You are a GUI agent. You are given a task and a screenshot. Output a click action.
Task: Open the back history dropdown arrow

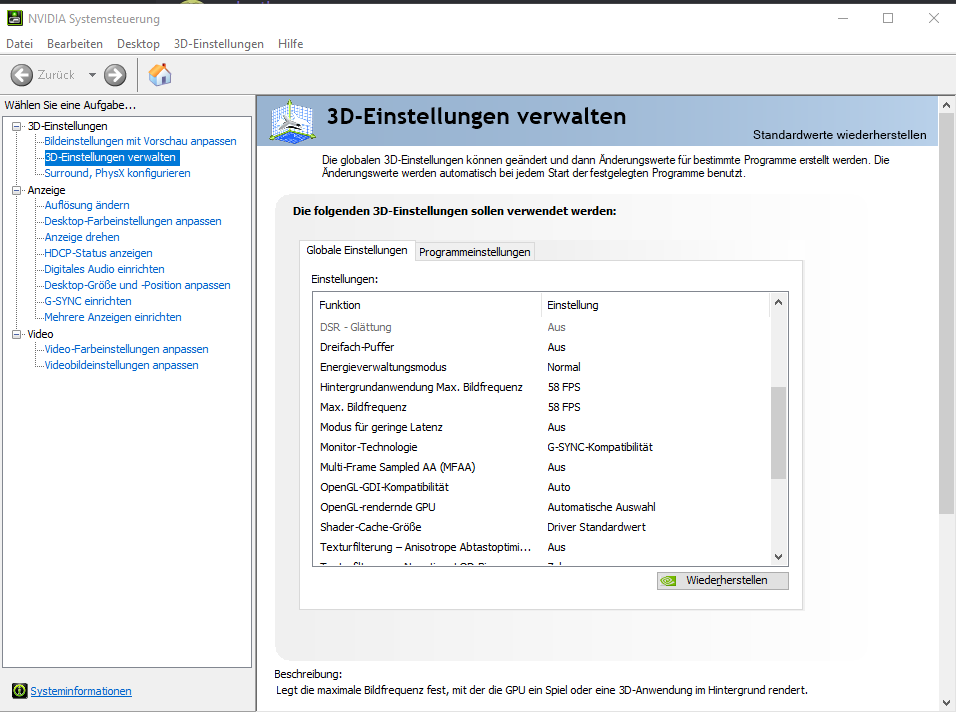pos(92,75)
